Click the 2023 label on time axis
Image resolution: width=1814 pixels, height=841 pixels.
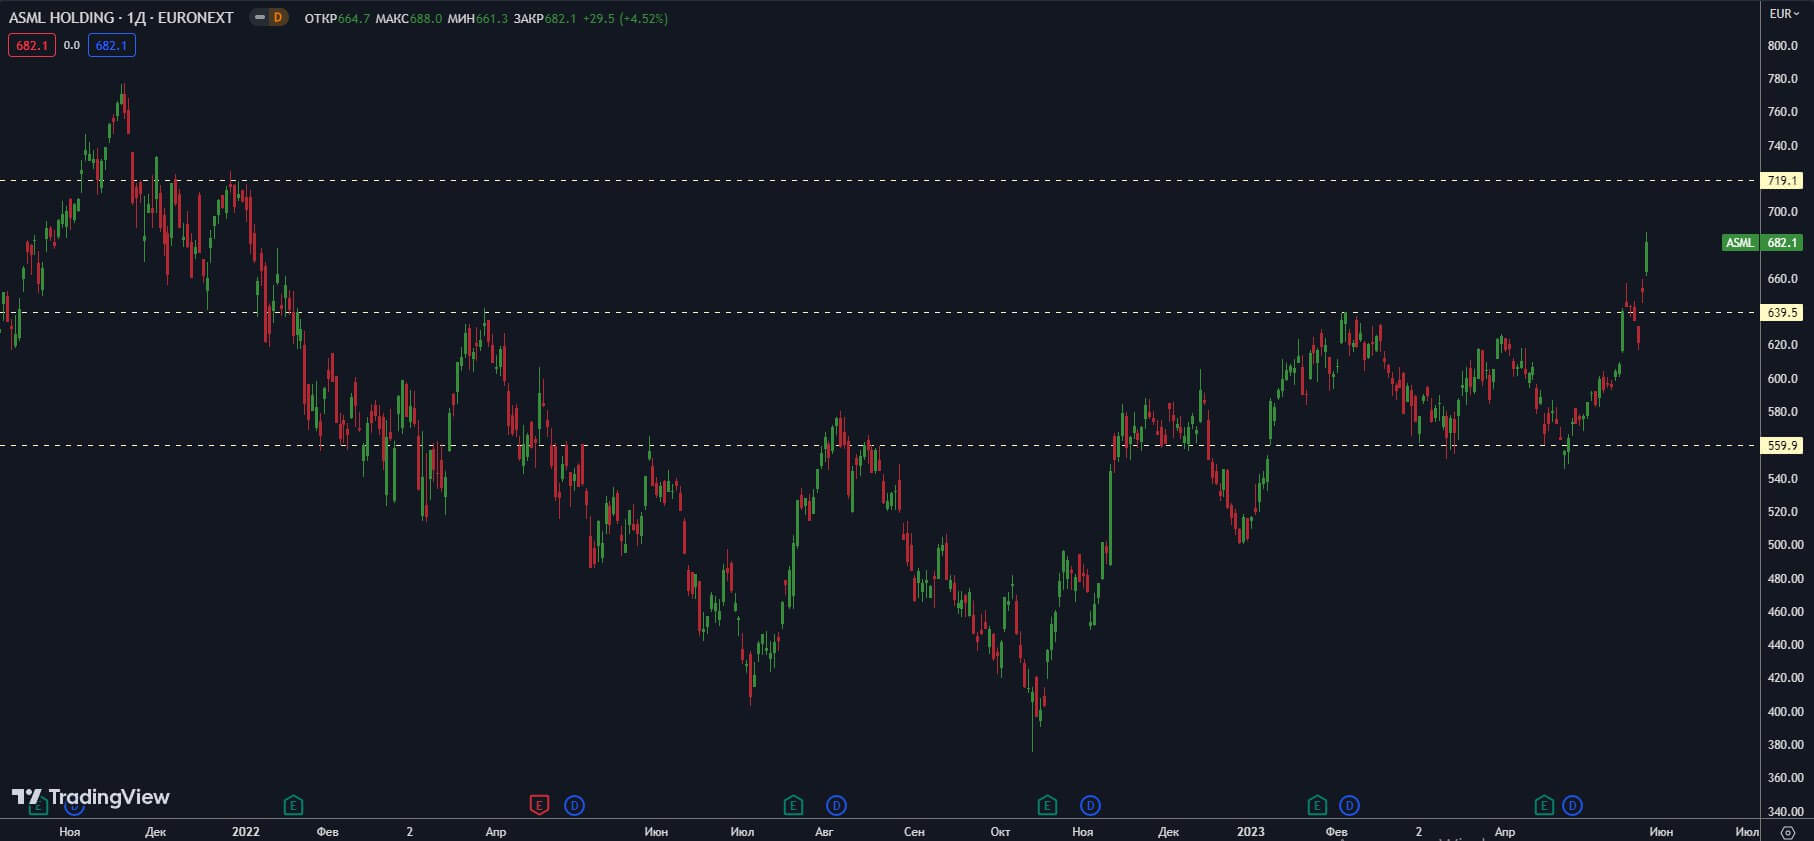point(1250,832)
